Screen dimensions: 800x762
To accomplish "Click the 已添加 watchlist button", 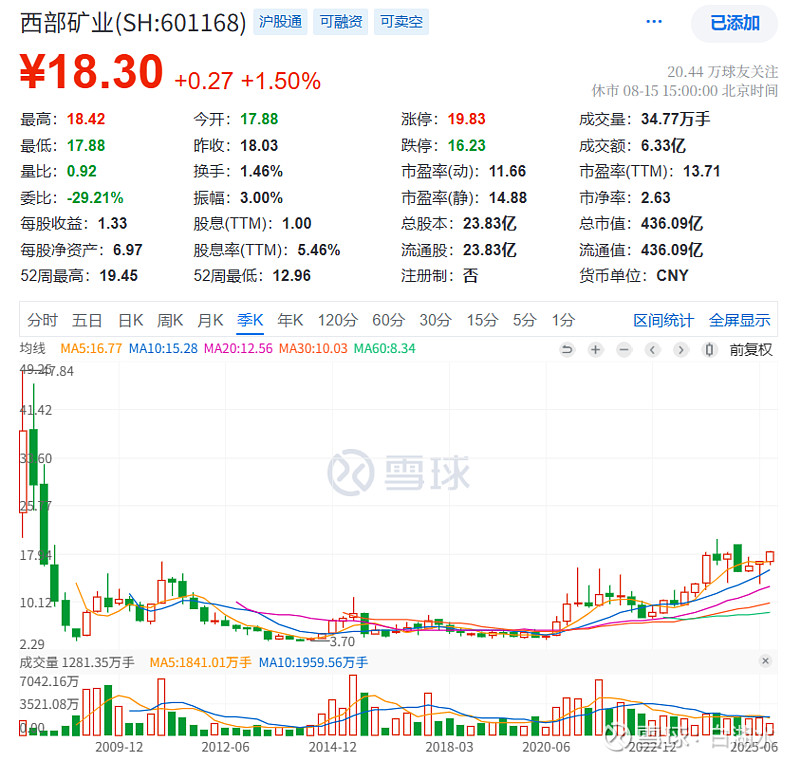I will point(735,23).
